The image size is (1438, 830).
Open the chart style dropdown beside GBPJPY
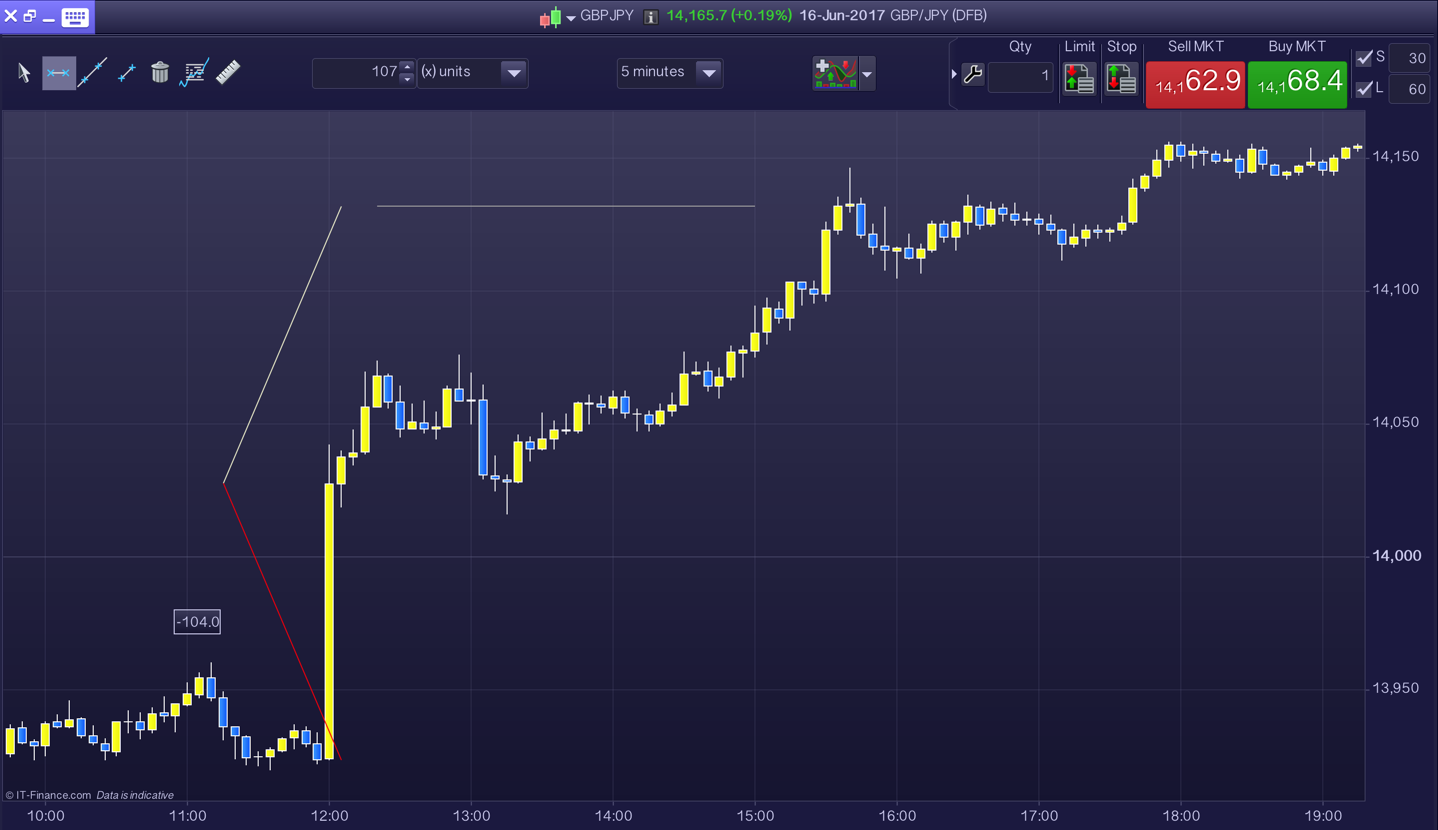point(571,17)
